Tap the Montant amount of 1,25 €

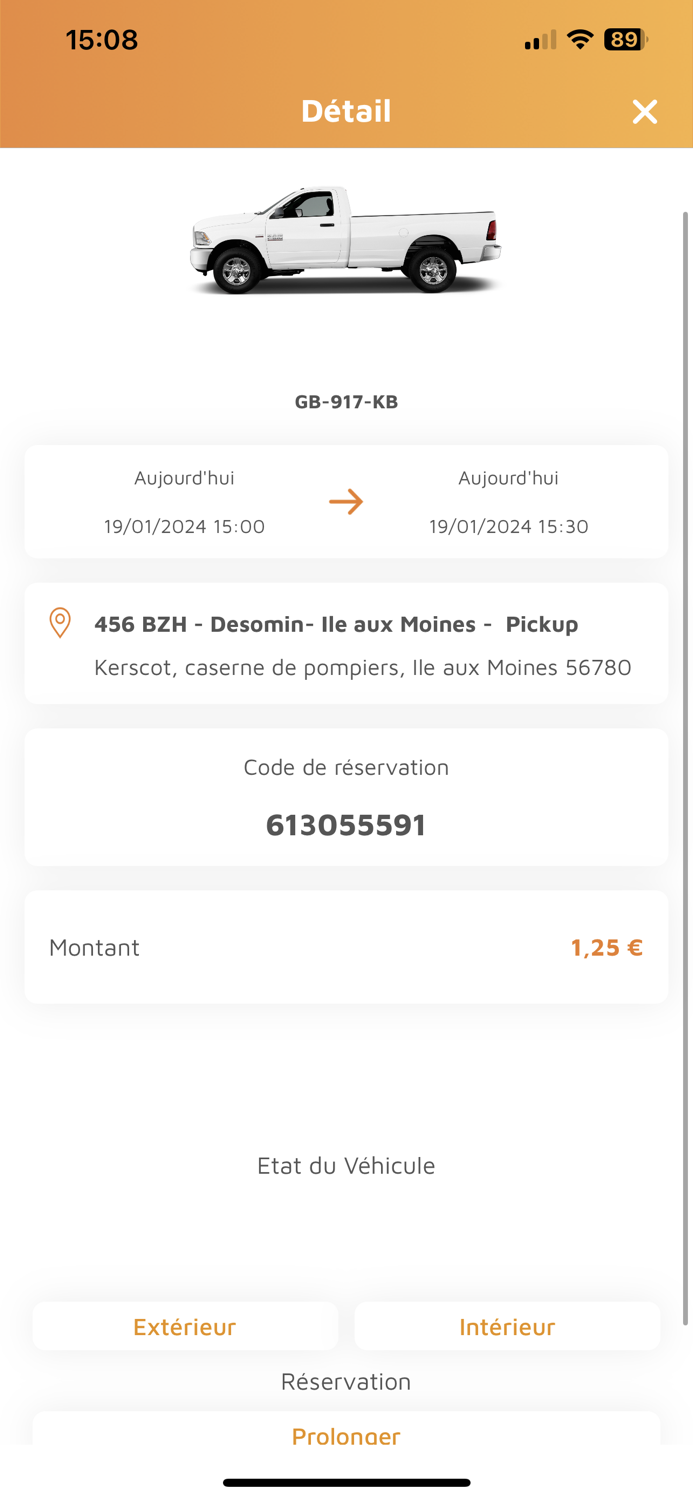pos(606,947)
